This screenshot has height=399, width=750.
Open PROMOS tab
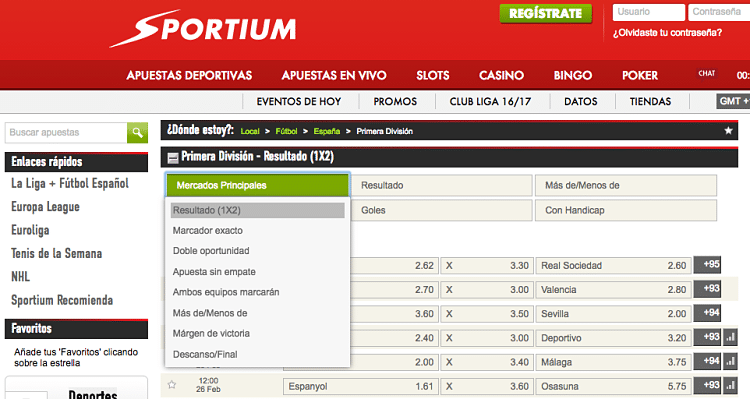[395, 101]
